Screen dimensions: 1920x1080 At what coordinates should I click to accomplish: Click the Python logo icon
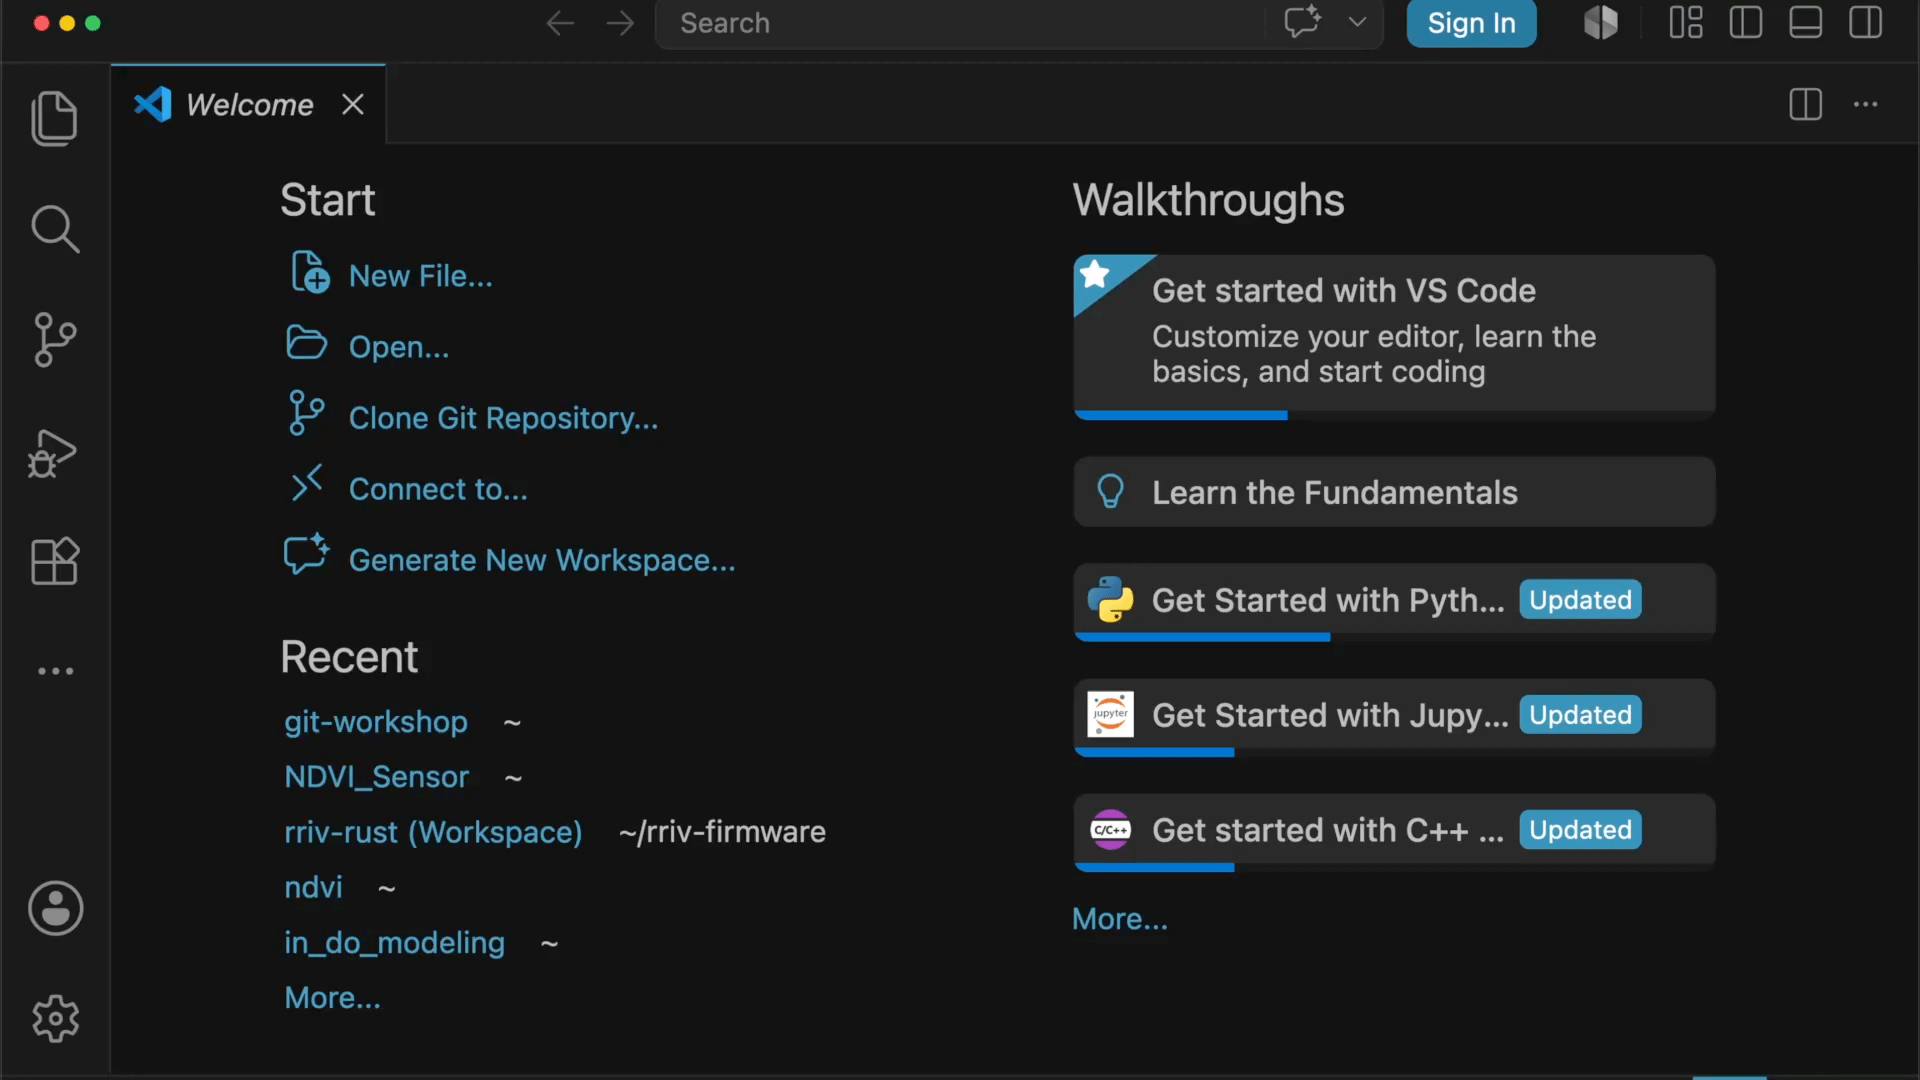point(1110,600)
